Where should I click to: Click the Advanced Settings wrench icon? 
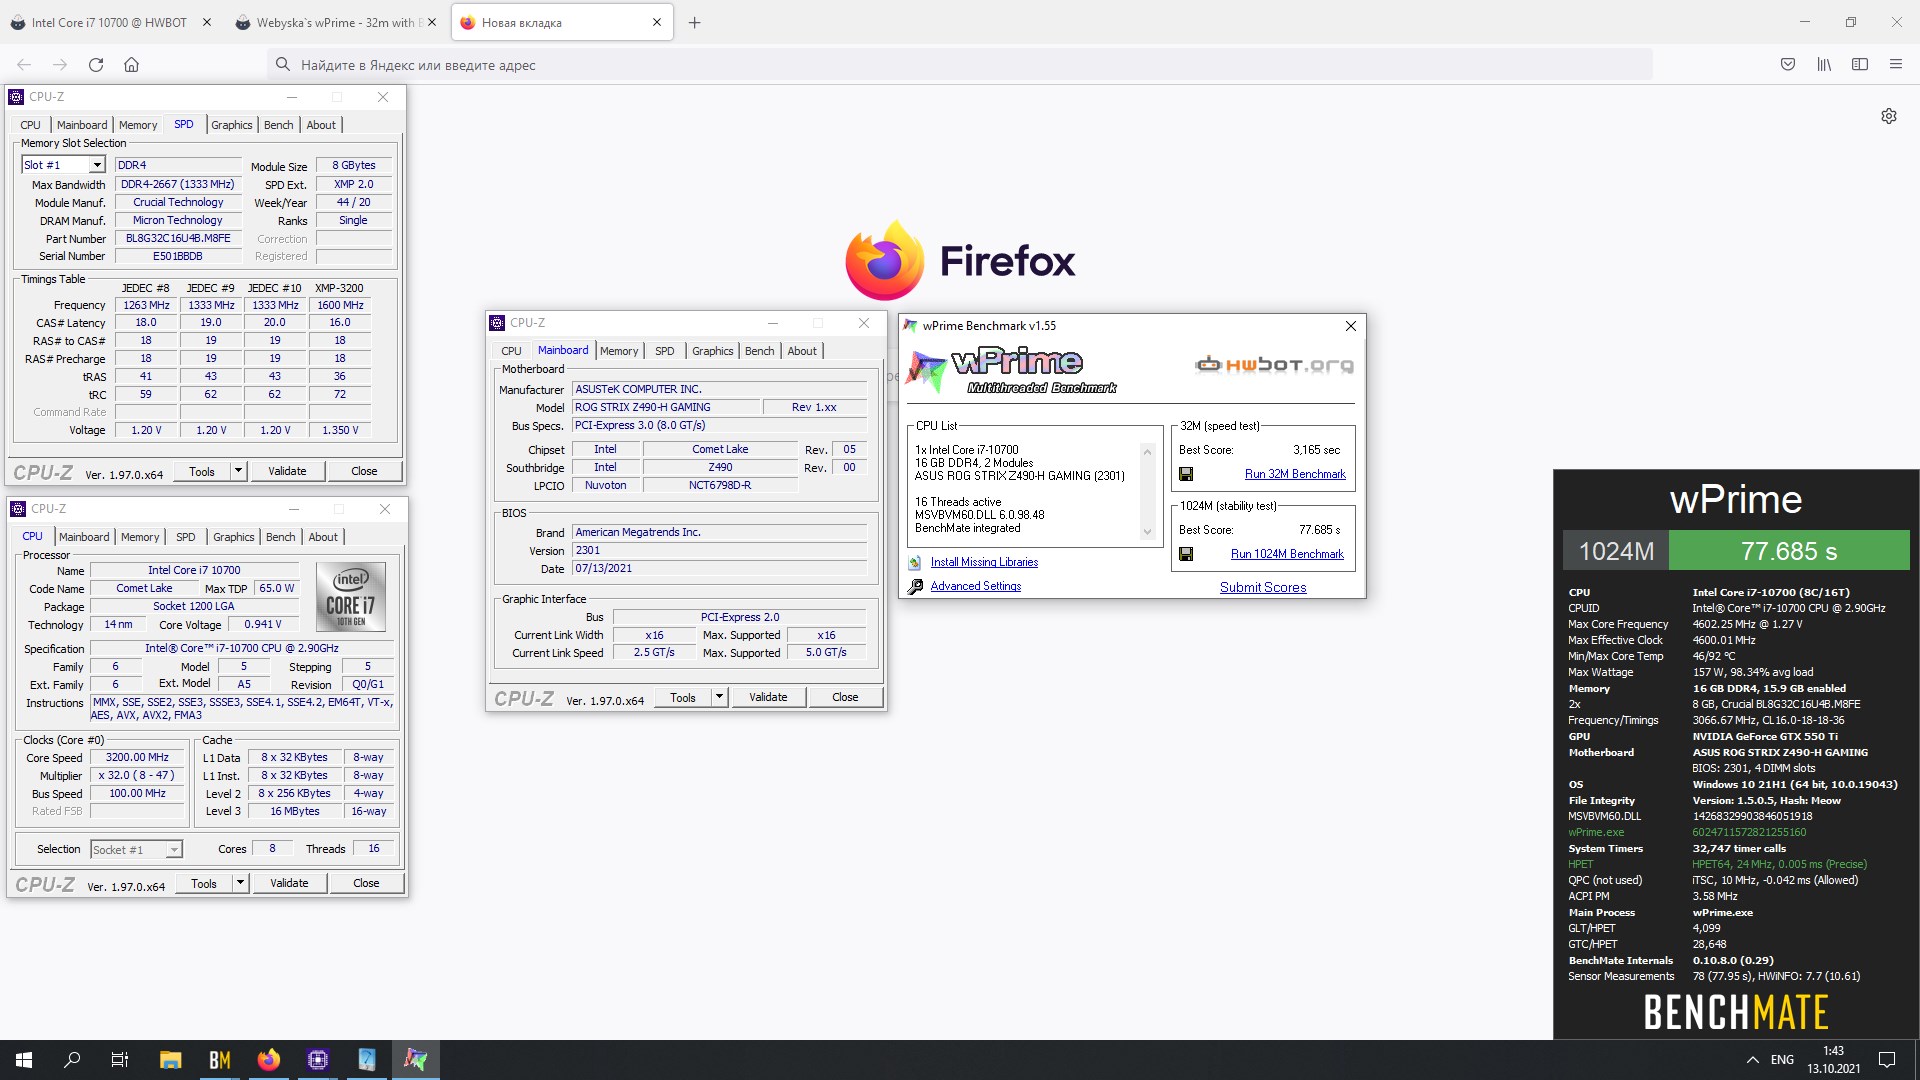[915, 587]
